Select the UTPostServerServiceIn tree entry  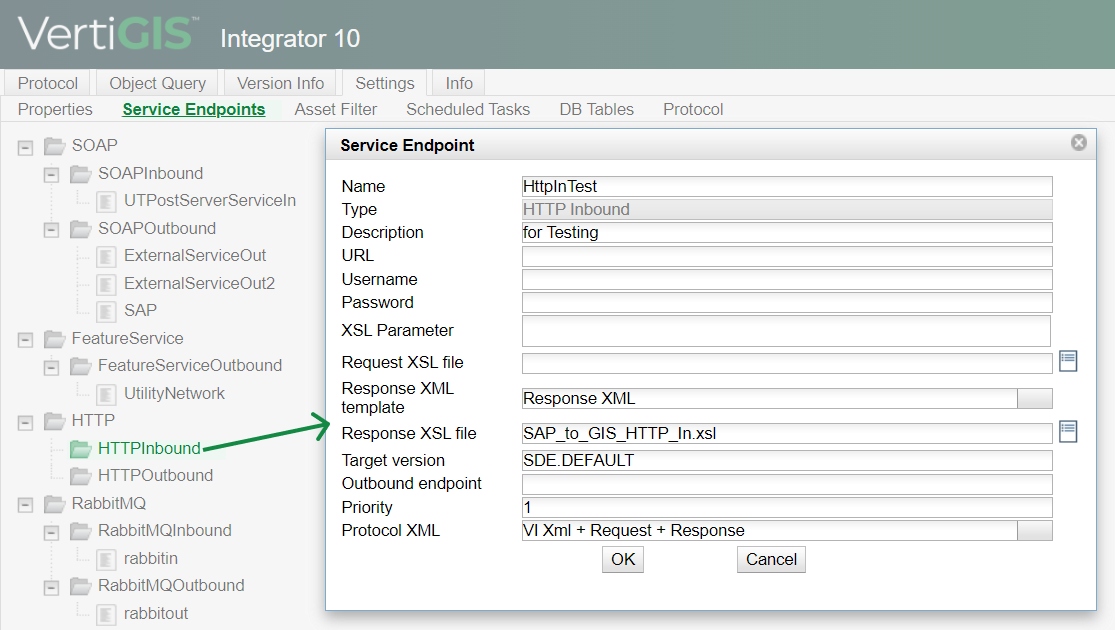[210, 201]
